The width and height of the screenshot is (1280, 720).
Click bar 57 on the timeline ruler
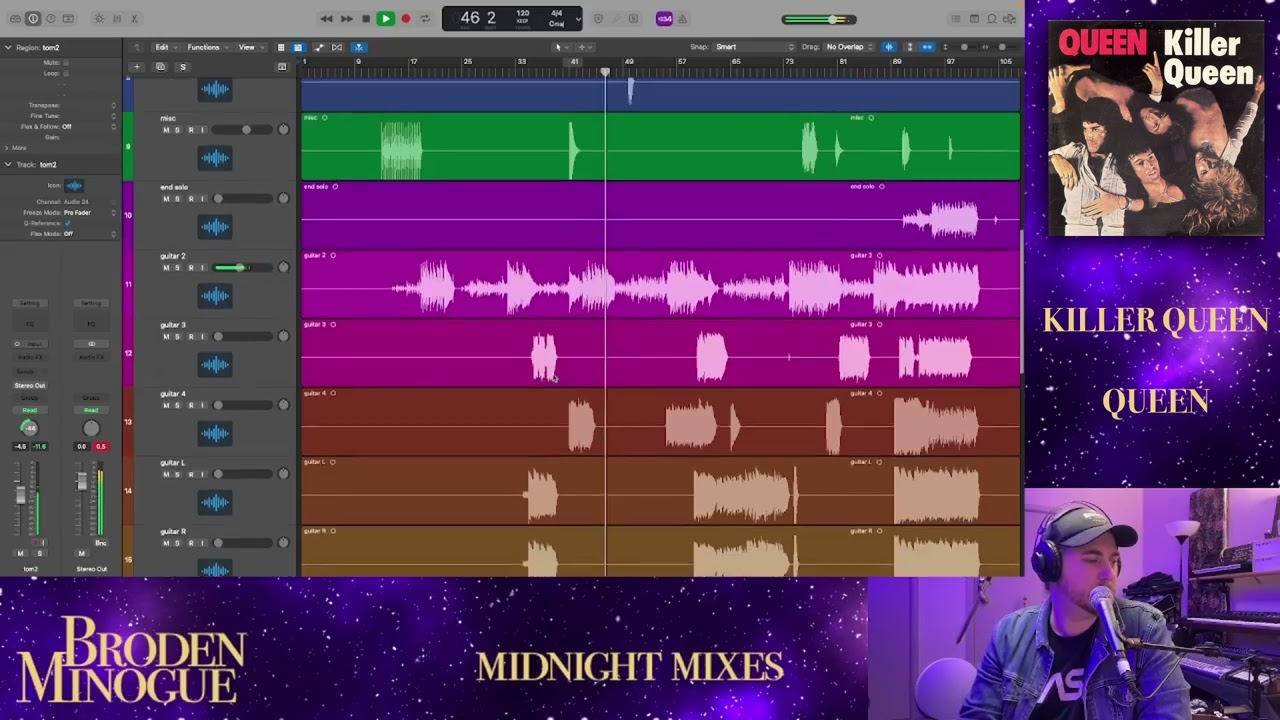point(682,62)
